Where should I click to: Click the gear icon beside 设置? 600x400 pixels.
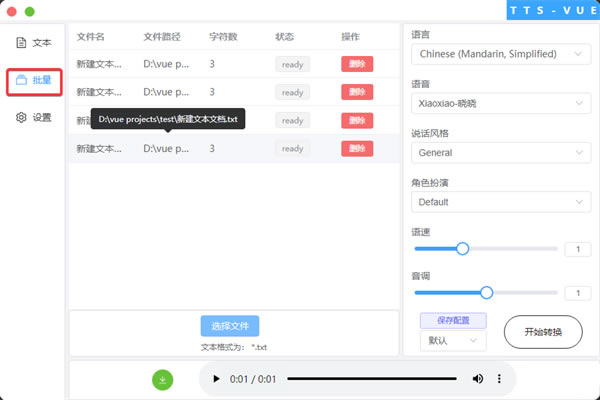tap(21, 117)
